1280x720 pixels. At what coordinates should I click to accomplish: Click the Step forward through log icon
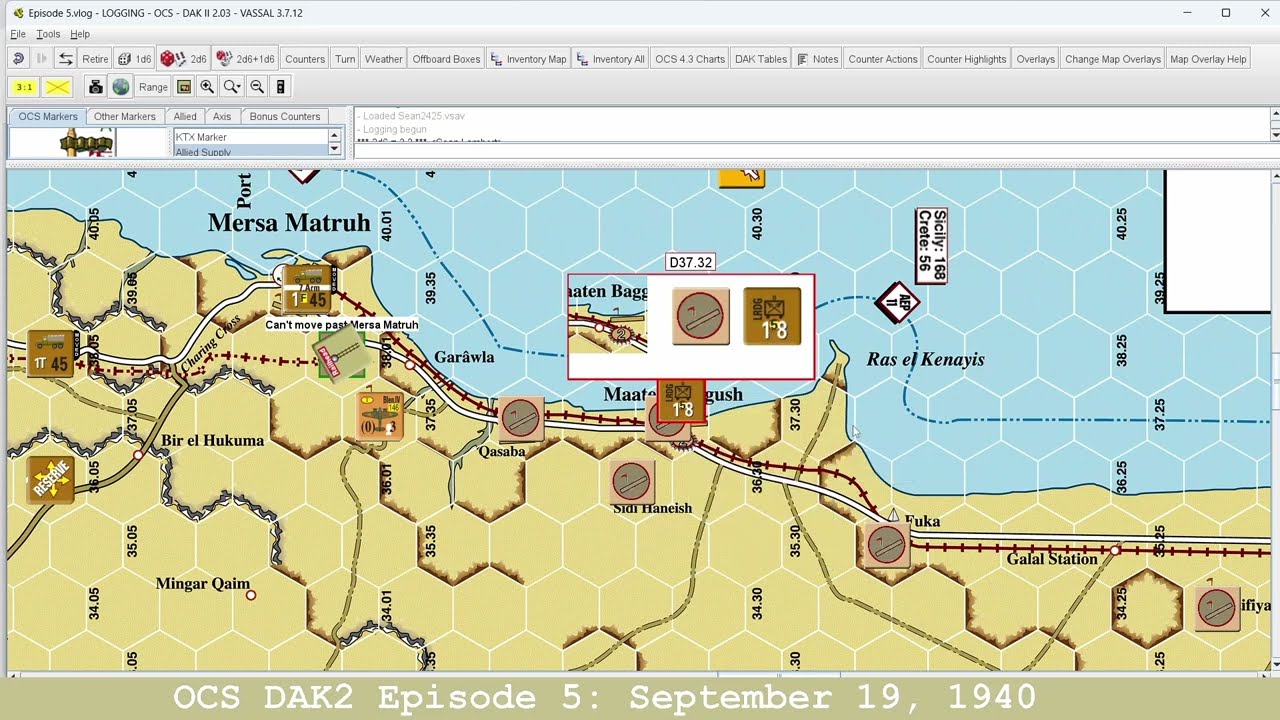click(42, 59)
